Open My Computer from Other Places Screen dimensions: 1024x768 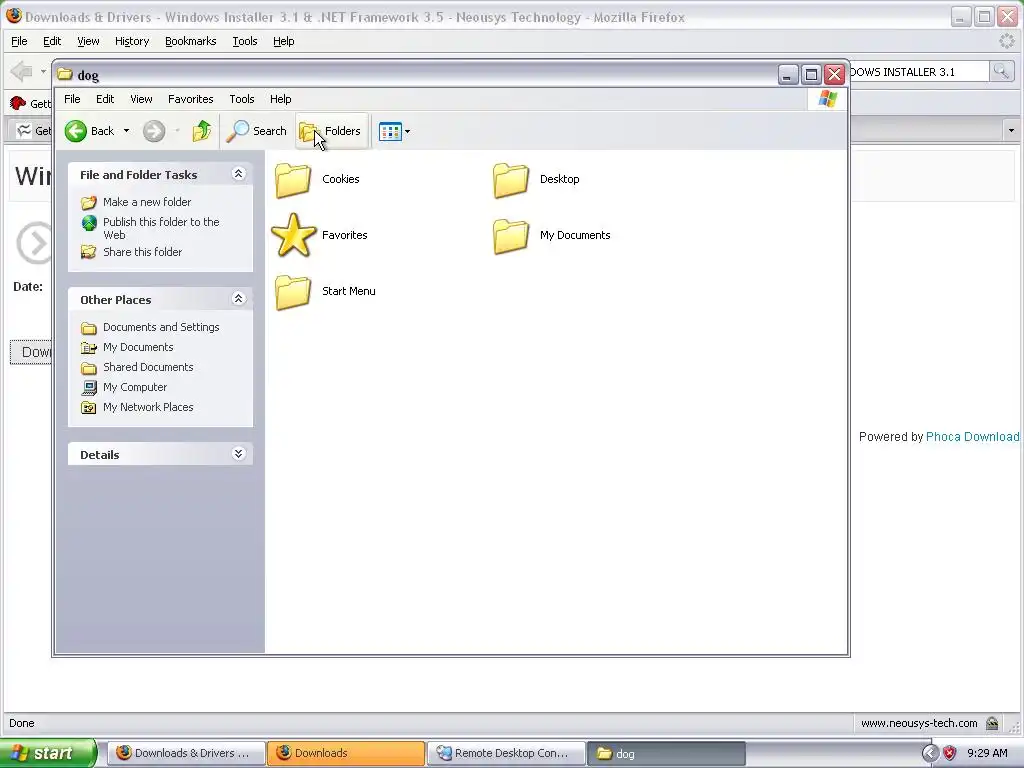[x=135, y=387]
